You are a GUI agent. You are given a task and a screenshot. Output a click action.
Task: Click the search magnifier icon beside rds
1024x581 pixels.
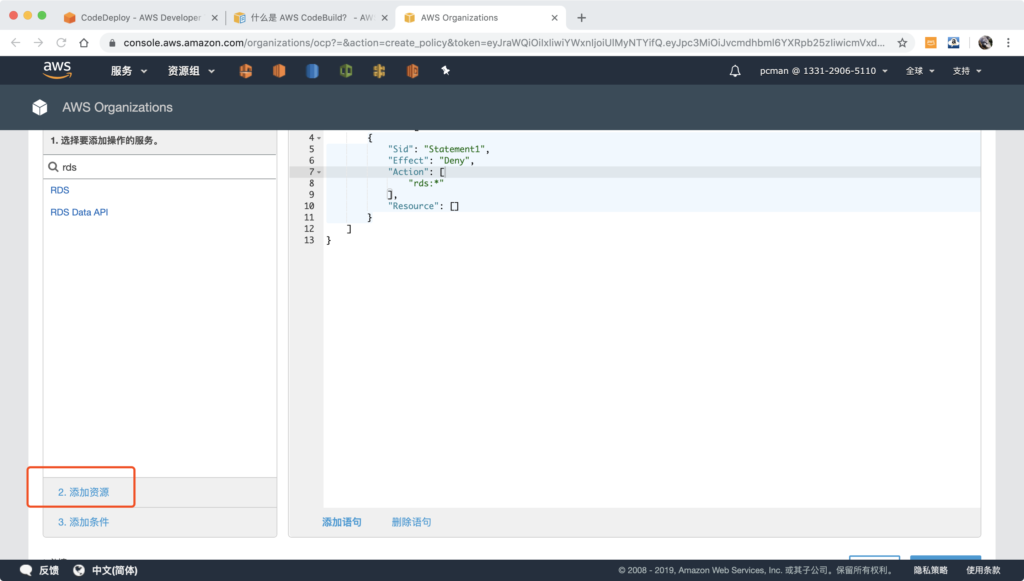click(53, 167)
